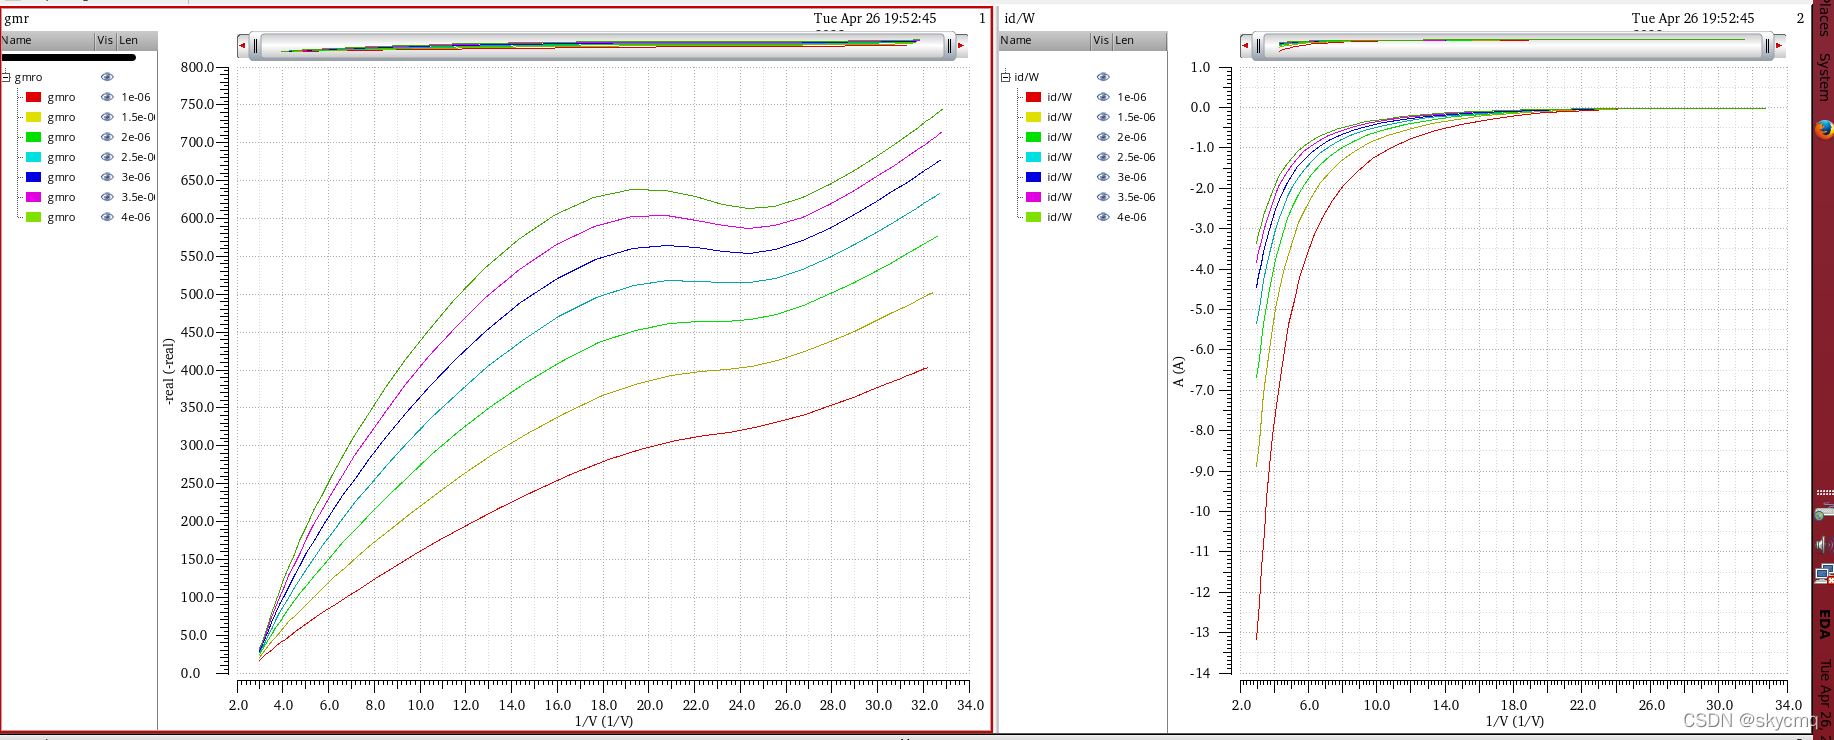This screenshot has height=740, width=1834.
Task: Hide the id/W 3e-06 trace
Action: point(1103,177)
